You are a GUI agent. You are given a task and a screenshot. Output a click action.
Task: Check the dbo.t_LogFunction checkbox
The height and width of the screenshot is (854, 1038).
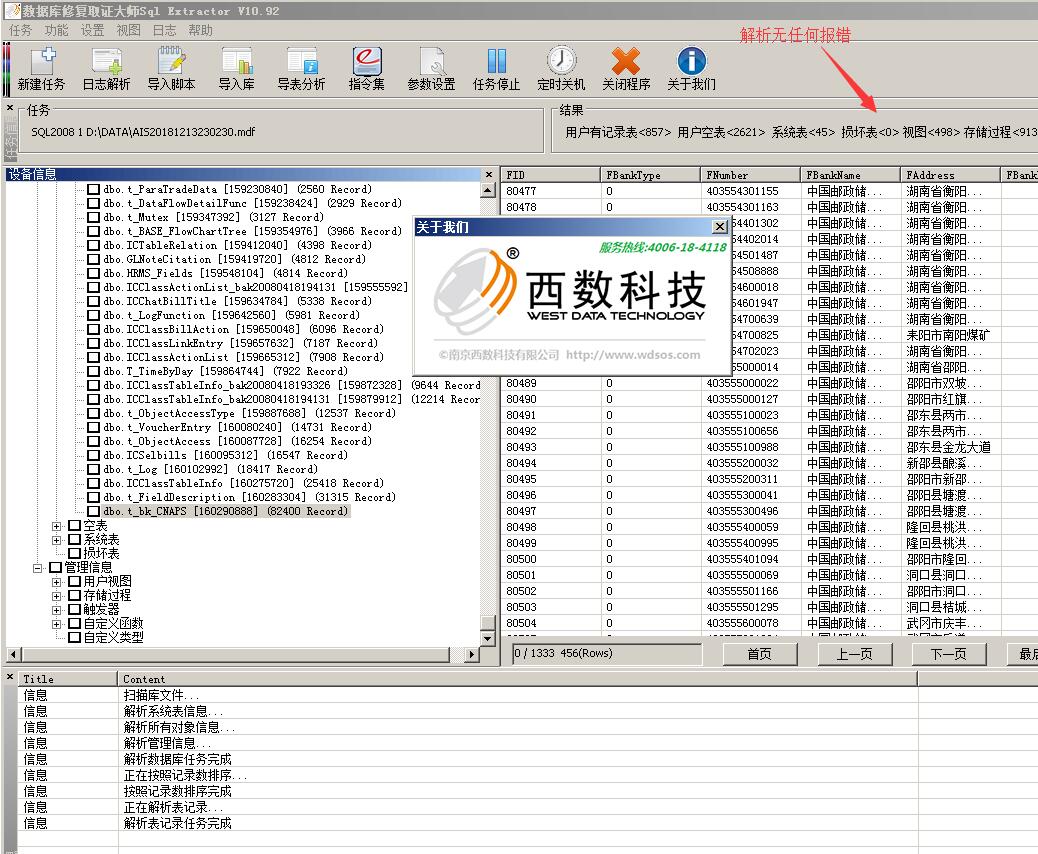point(93,315)
